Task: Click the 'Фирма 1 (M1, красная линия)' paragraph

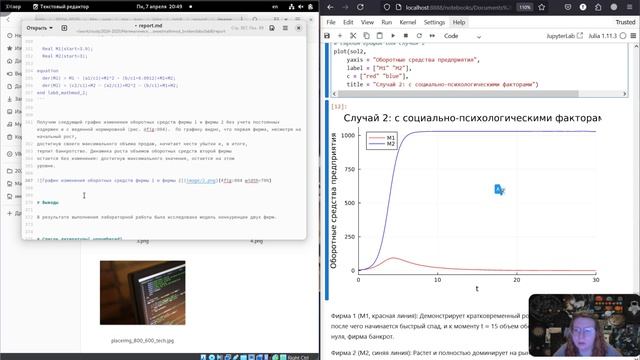Action: tap(430, 326)
